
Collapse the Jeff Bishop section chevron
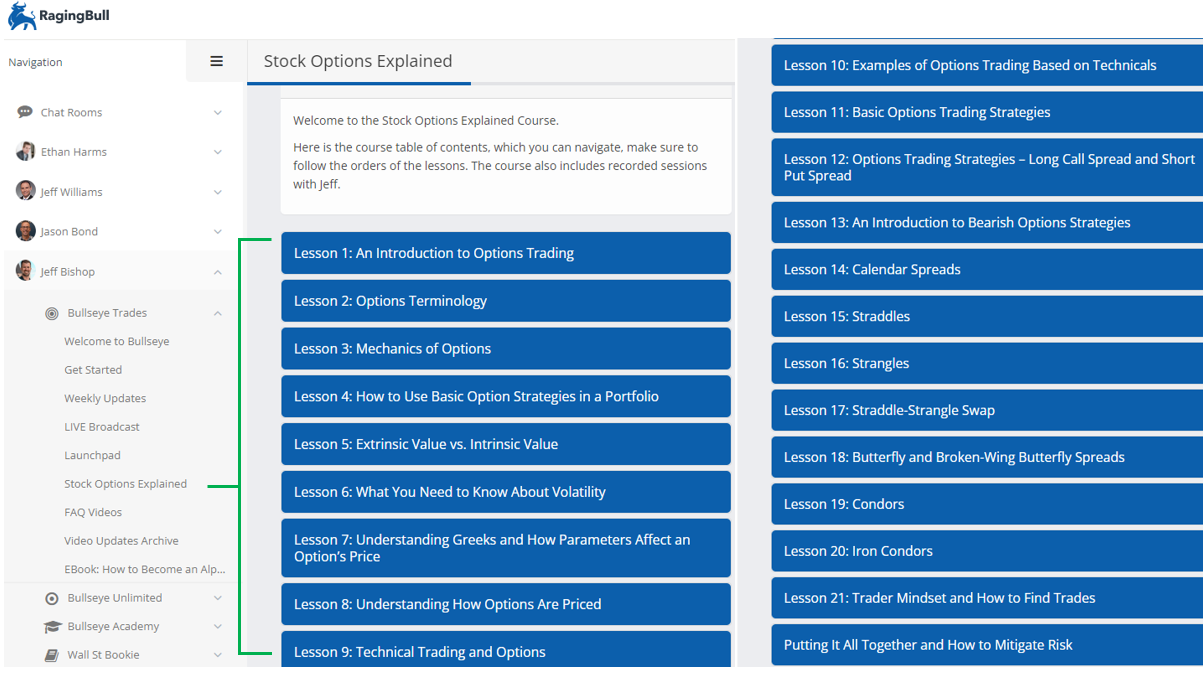(x=218, y=272)
